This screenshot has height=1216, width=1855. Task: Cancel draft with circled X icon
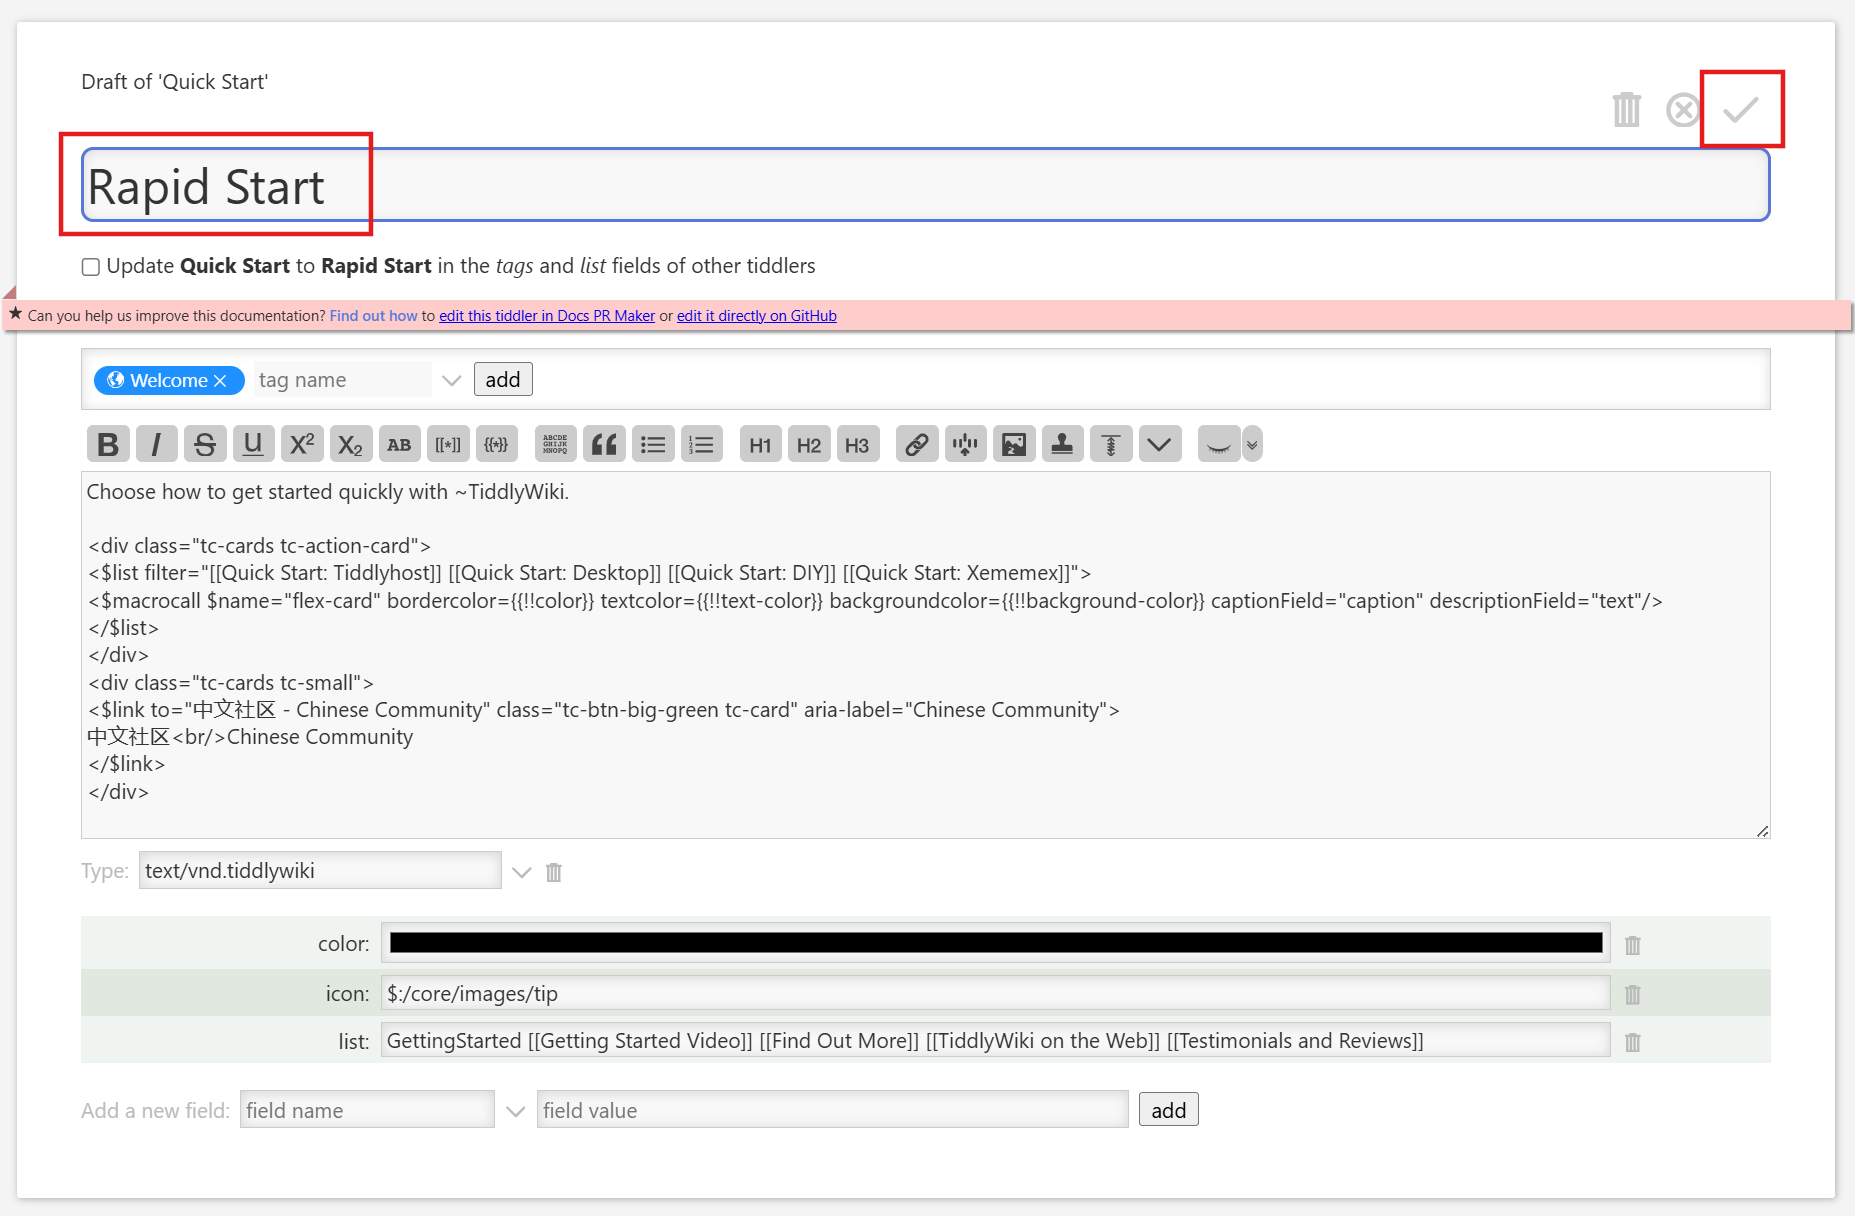click(1682, 110)
